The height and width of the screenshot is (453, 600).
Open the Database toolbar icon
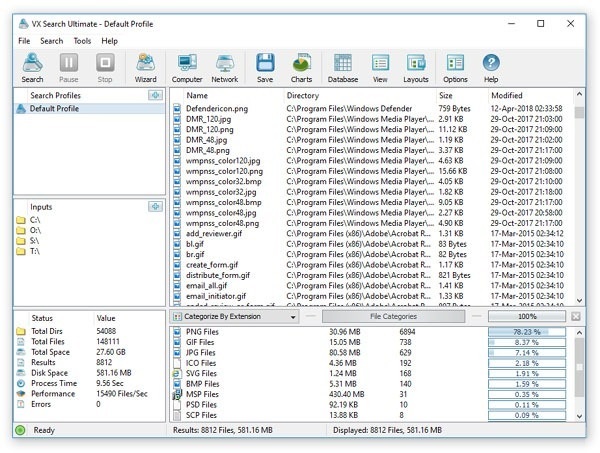[343, 67]
